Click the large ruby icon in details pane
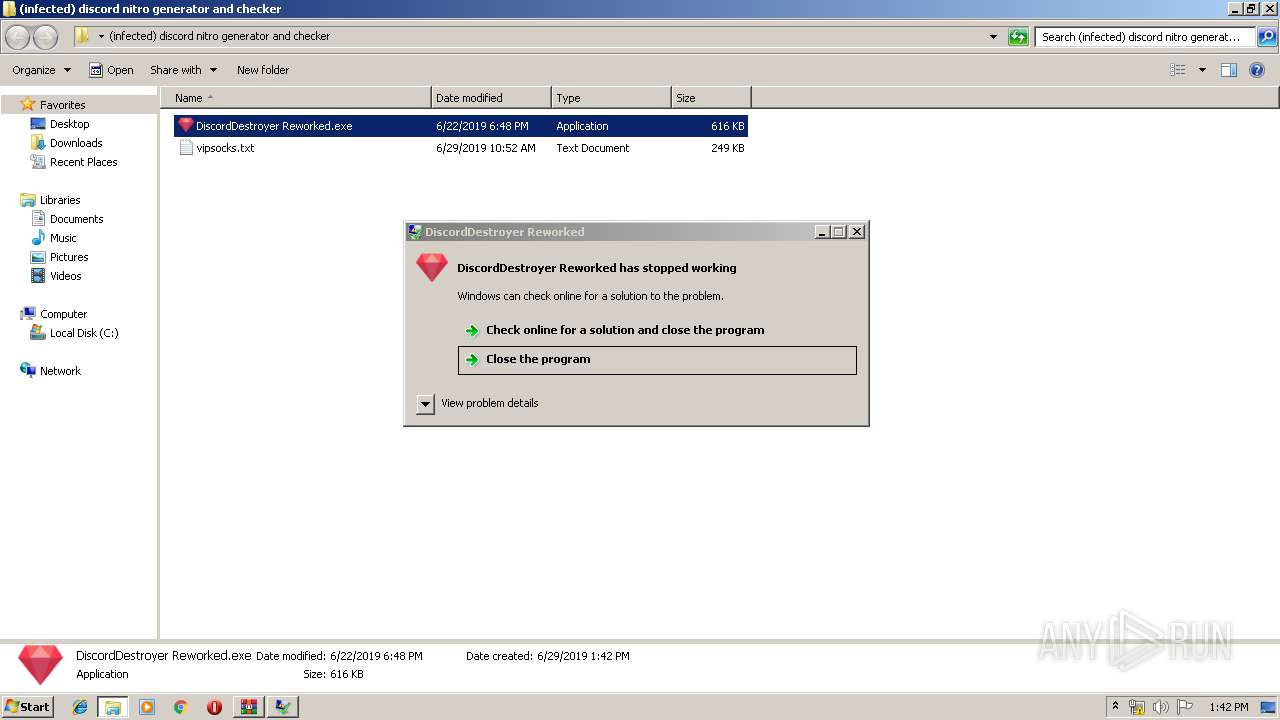The height and width of the screenshot is (720, 1280). [x=40, y=665]
